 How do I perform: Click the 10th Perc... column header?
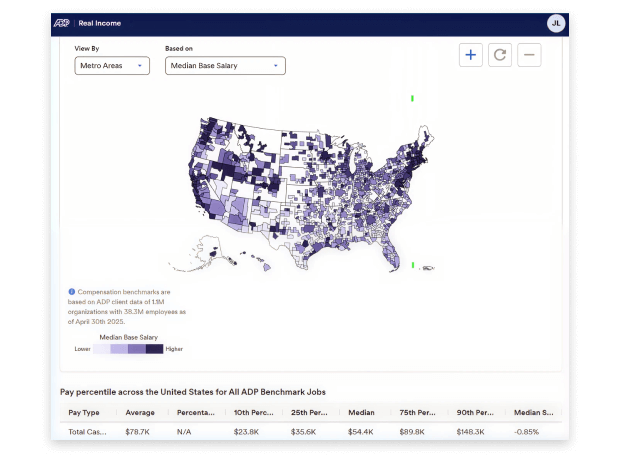[253, 412]
